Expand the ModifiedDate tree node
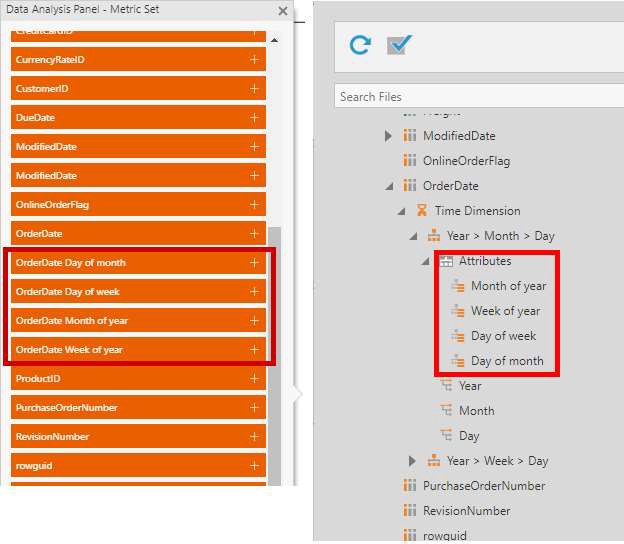The width and height of the screenshot is (624, 544). (389, 136)
